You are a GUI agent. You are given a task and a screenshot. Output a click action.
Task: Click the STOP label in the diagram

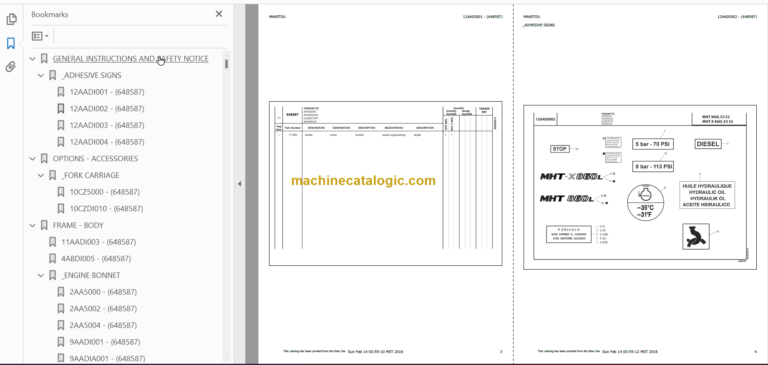[x=560, y=148]
